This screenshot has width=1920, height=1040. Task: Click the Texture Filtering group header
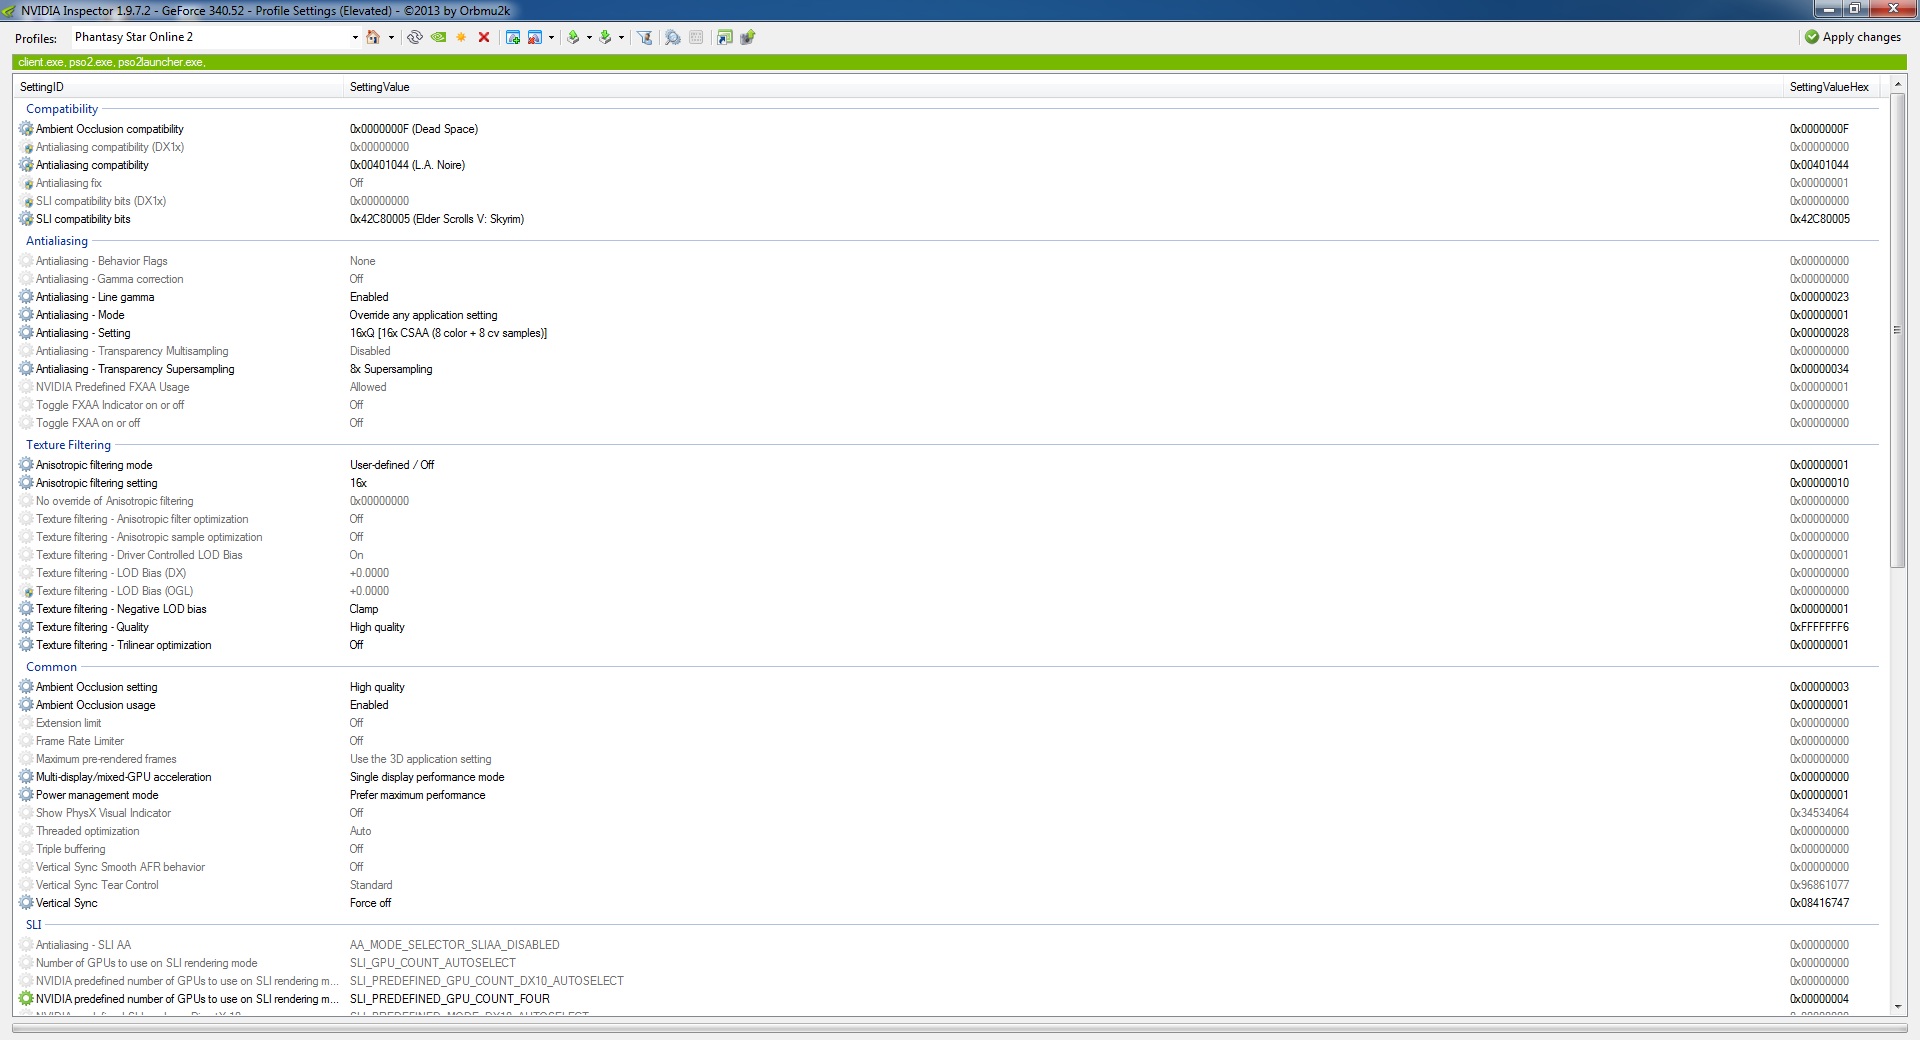[68, 445]
